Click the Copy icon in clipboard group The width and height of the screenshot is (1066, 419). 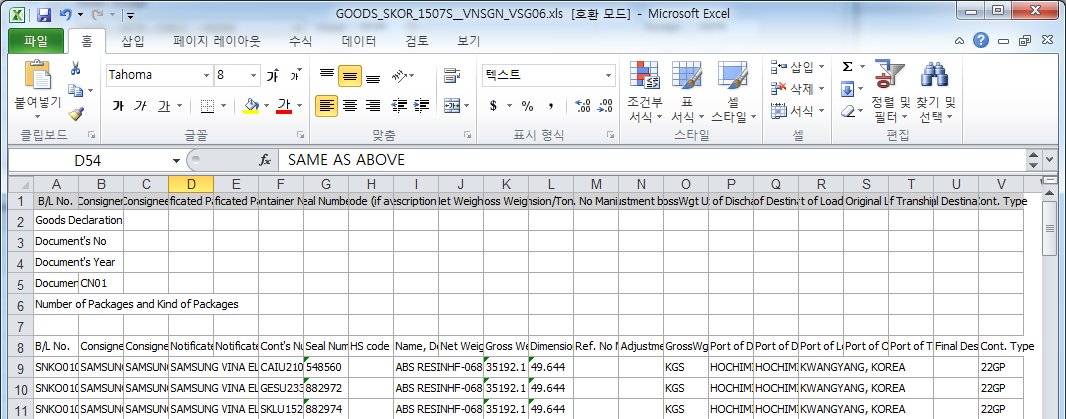(x=75, y=90)
